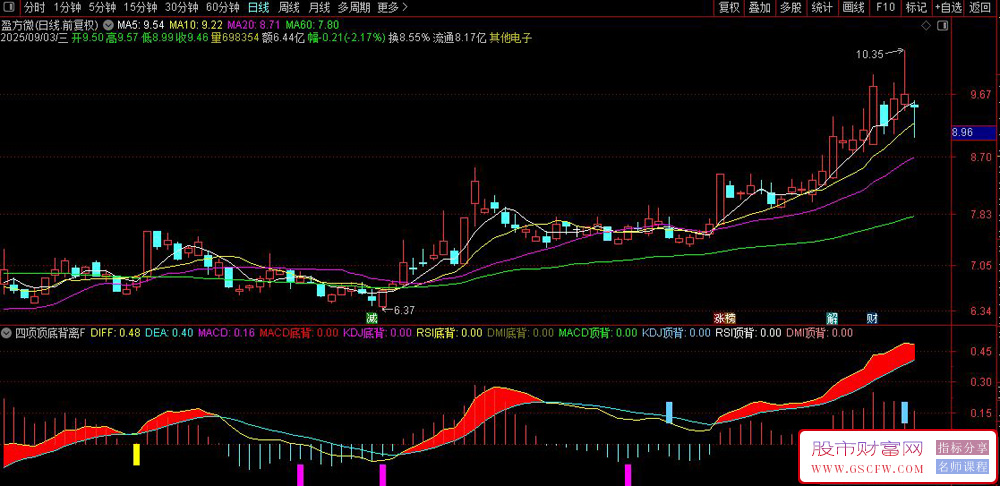Click the diamond icon above chart
Viewport: 1000px width, 486px height.
[926, 26]
